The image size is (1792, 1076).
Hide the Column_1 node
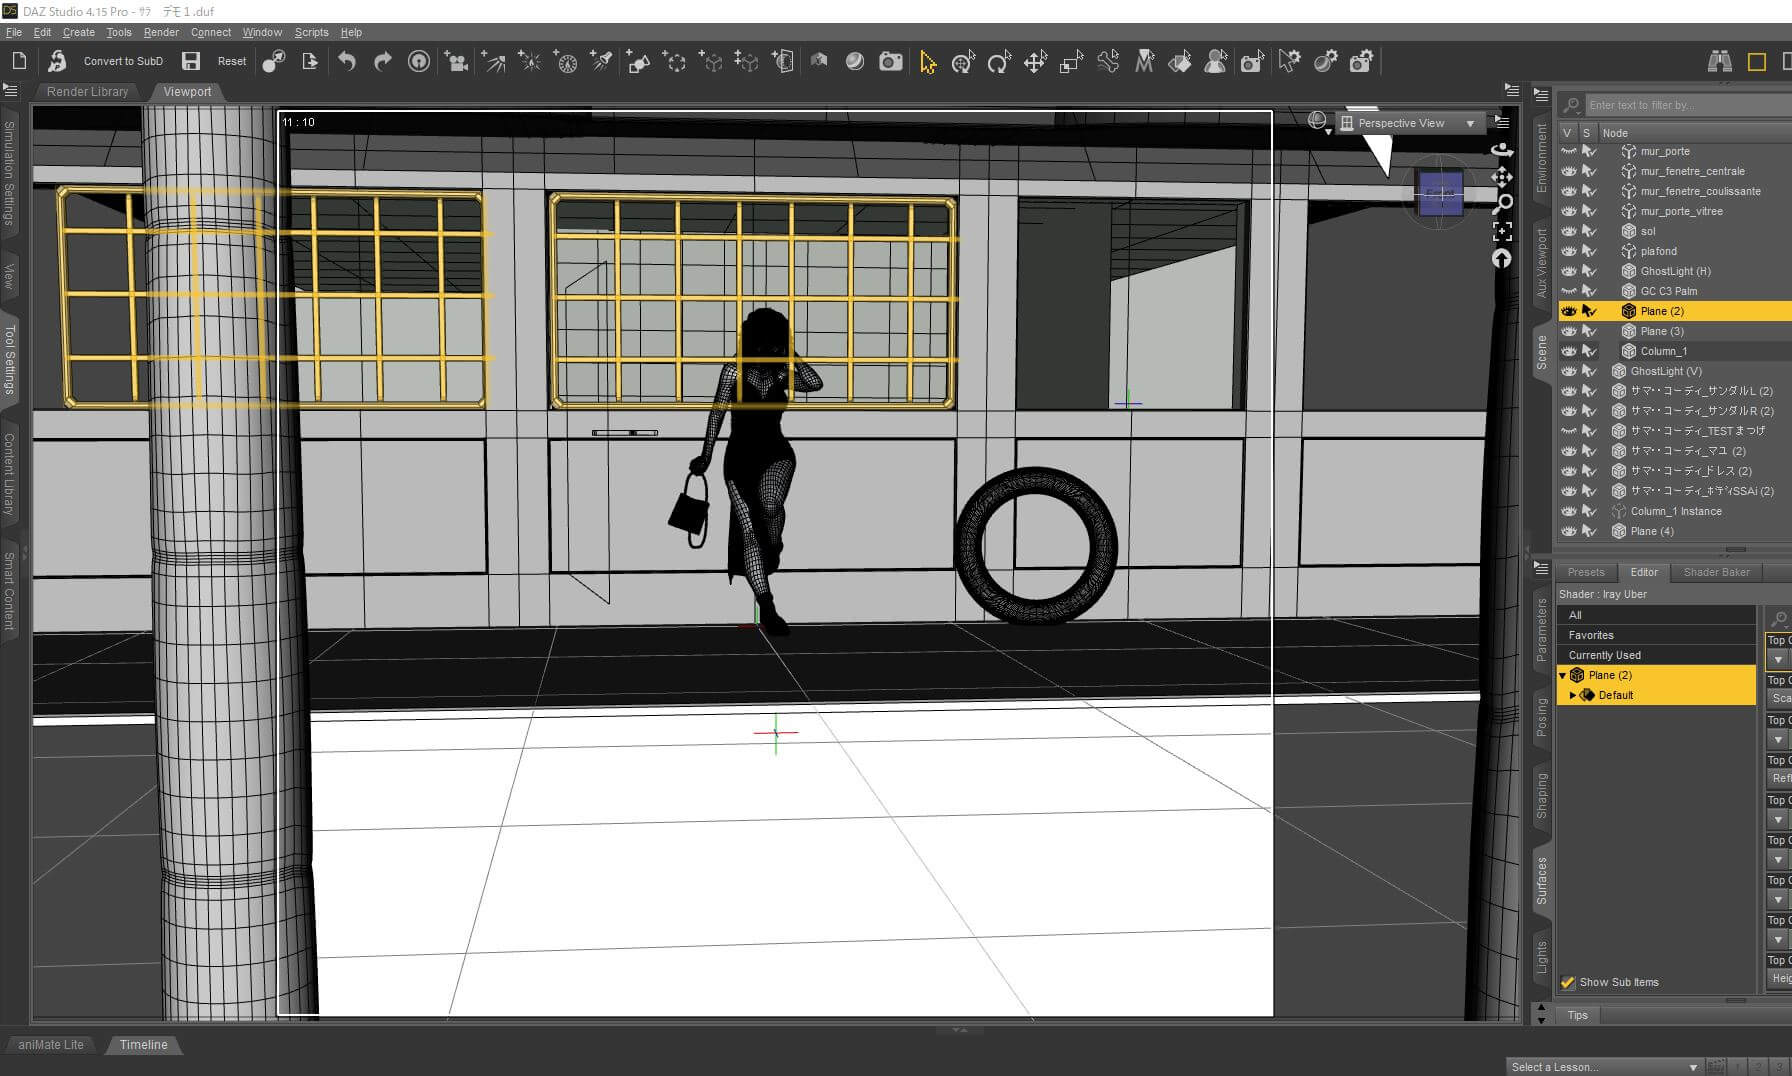pos(1568,351)
